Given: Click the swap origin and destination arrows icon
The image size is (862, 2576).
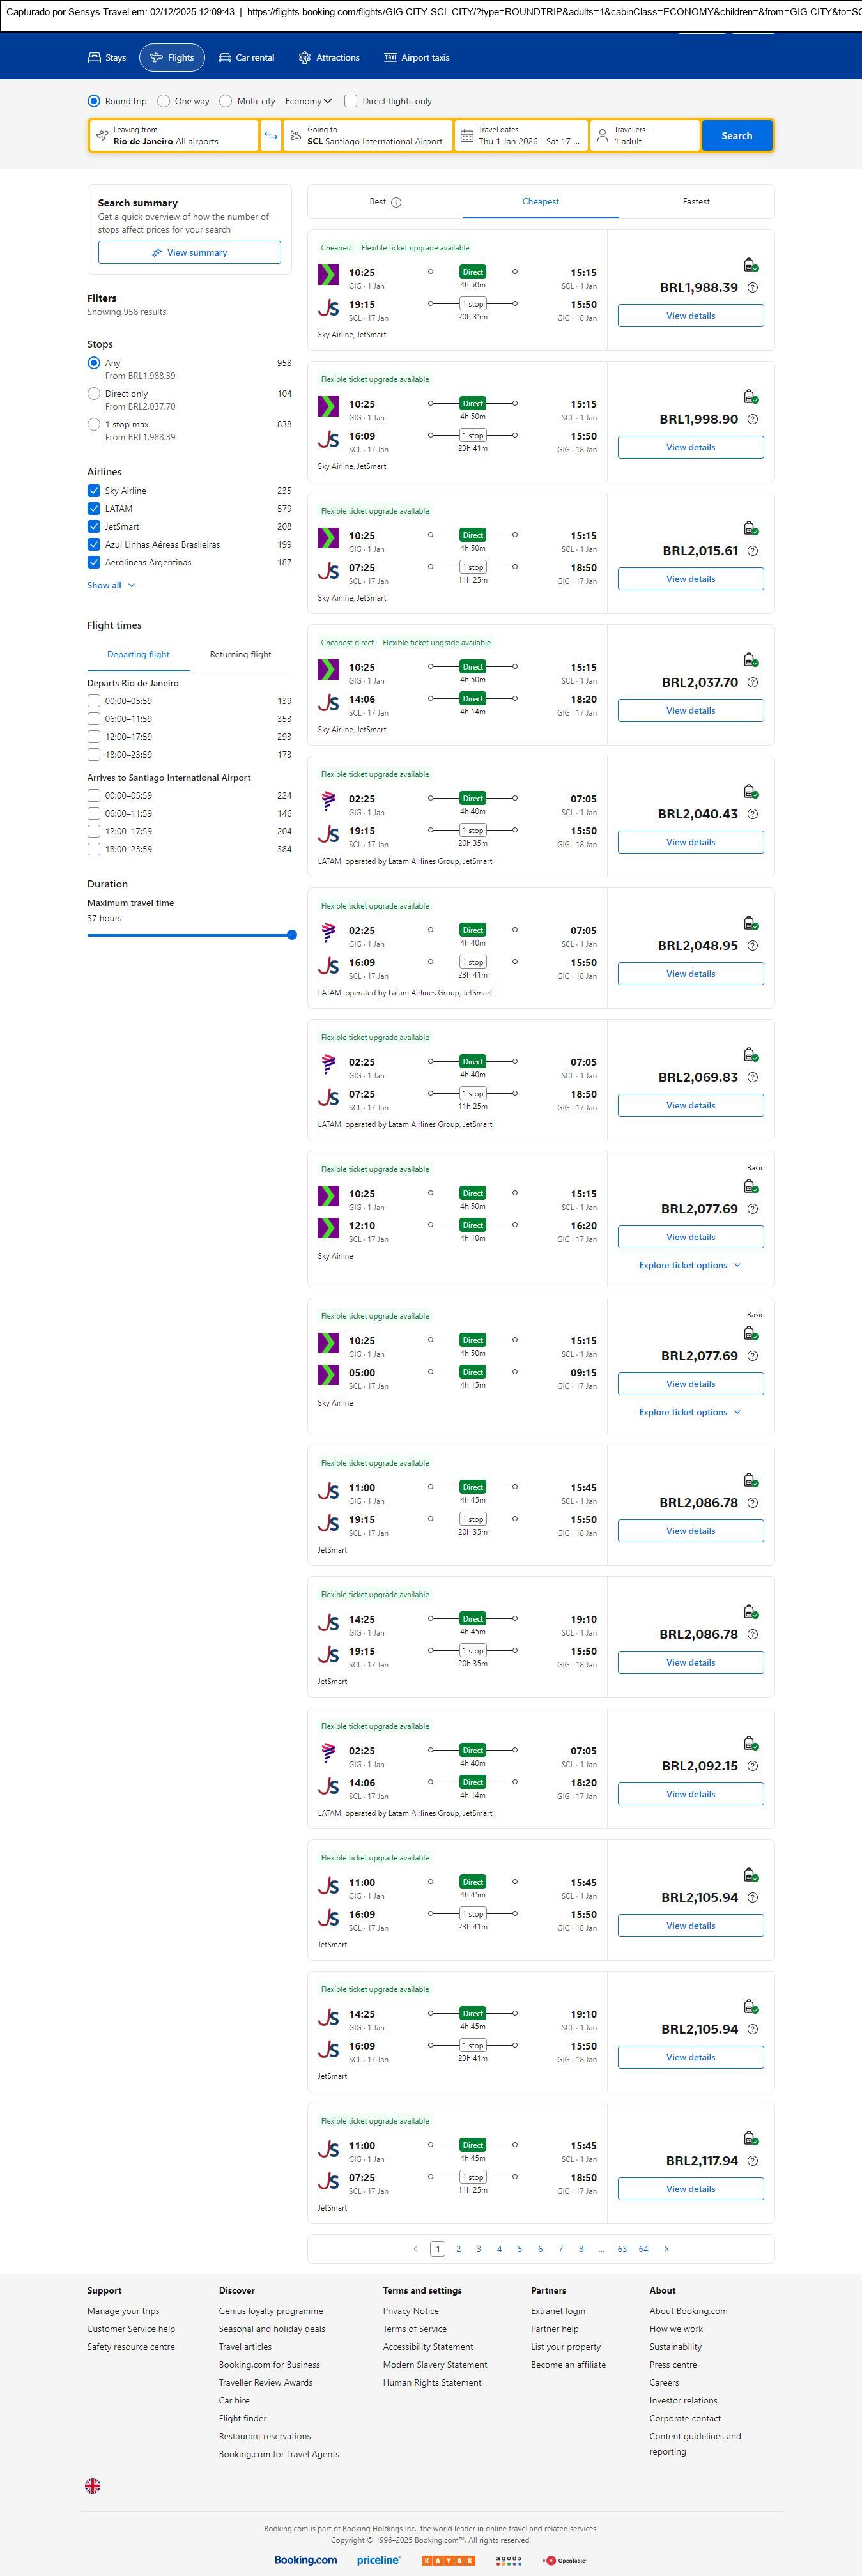Looking at the screenshot, I should coord(270,136).
